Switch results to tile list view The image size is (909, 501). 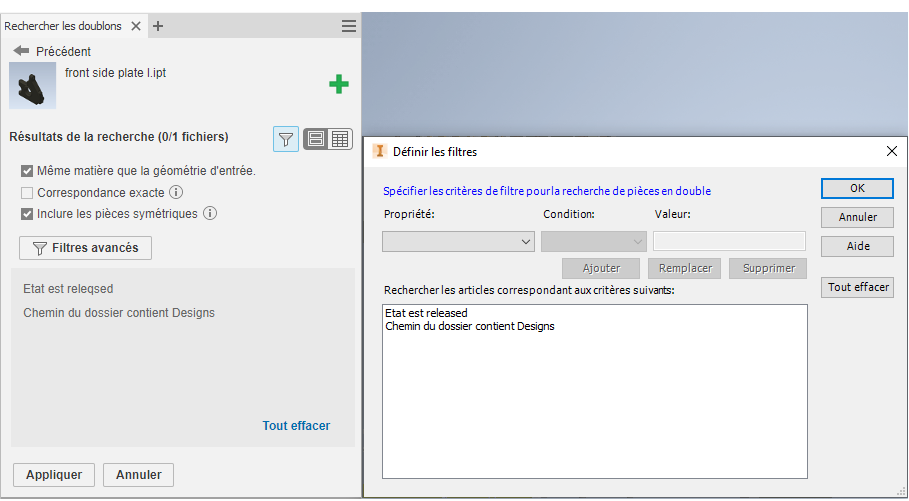[x=316, y=139]
